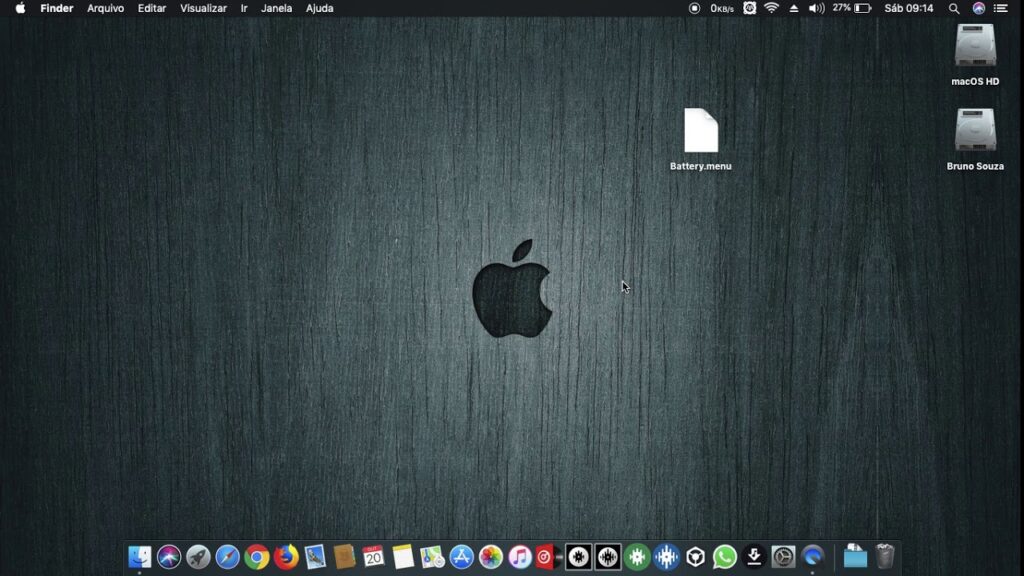
Task: Launch WhatsApp from the Dock
Action: pyautogui.click(x=725, y=557)
